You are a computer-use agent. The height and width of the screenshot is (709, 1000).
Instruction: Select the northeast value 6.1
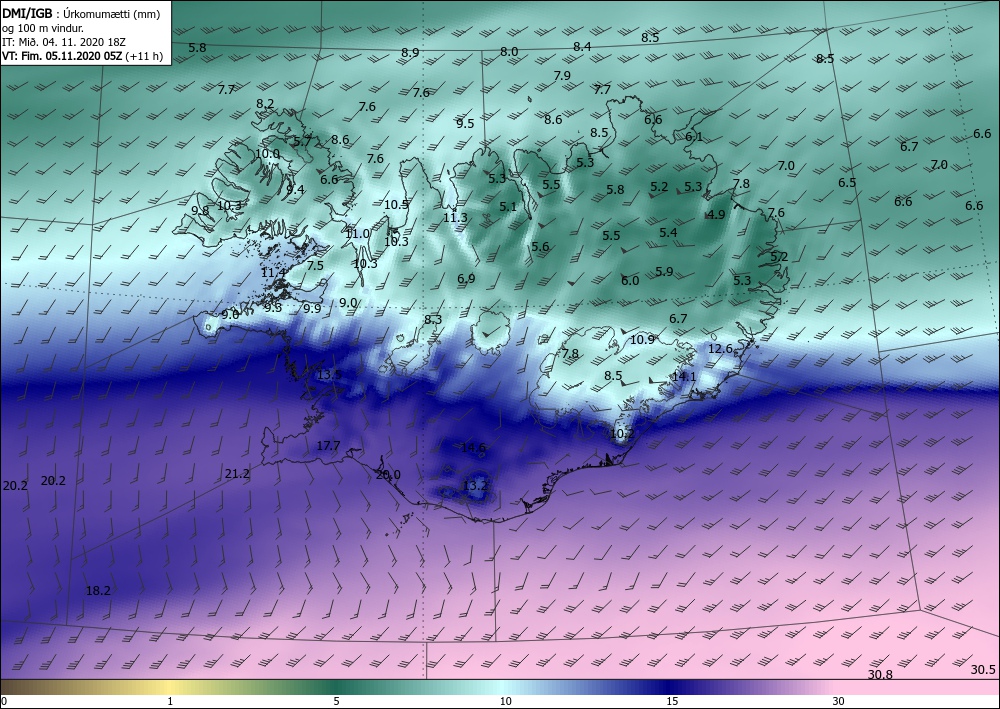click(x=694, y=137)
